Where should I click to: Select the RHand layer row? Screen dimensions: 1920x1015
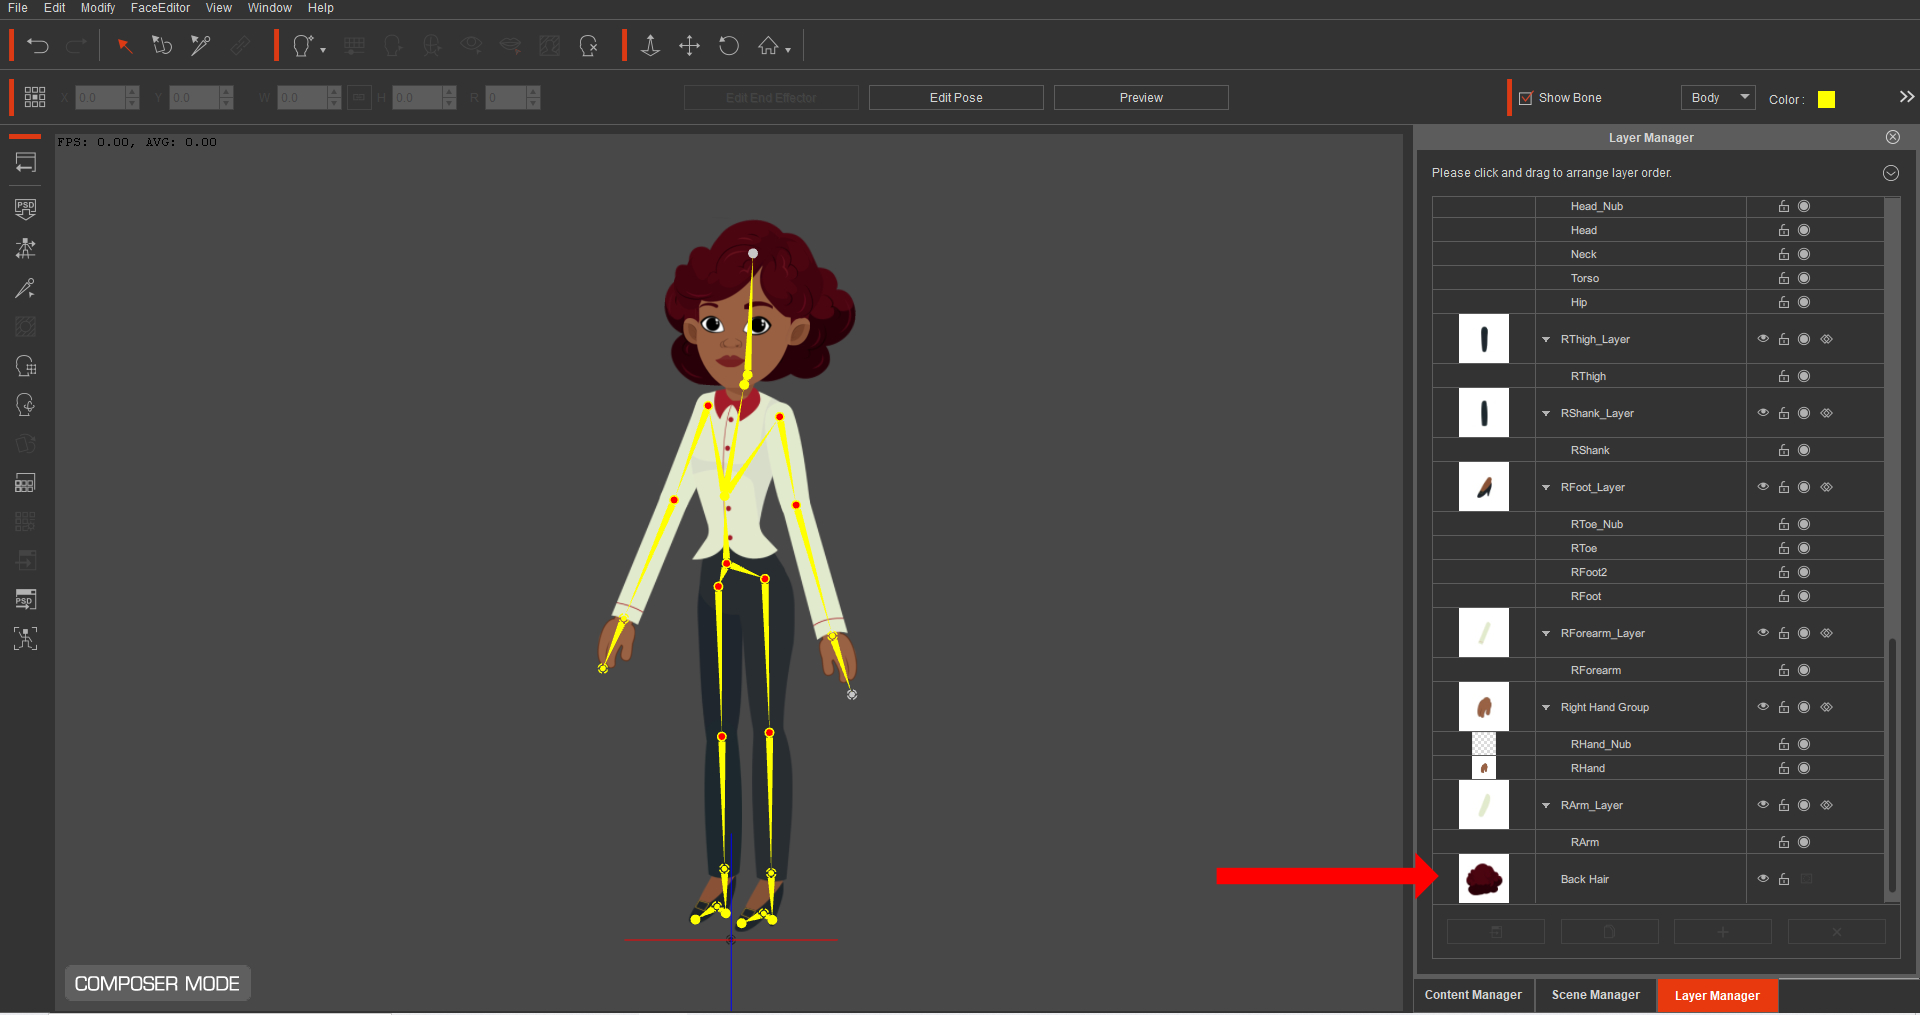tap(1658, 768)
